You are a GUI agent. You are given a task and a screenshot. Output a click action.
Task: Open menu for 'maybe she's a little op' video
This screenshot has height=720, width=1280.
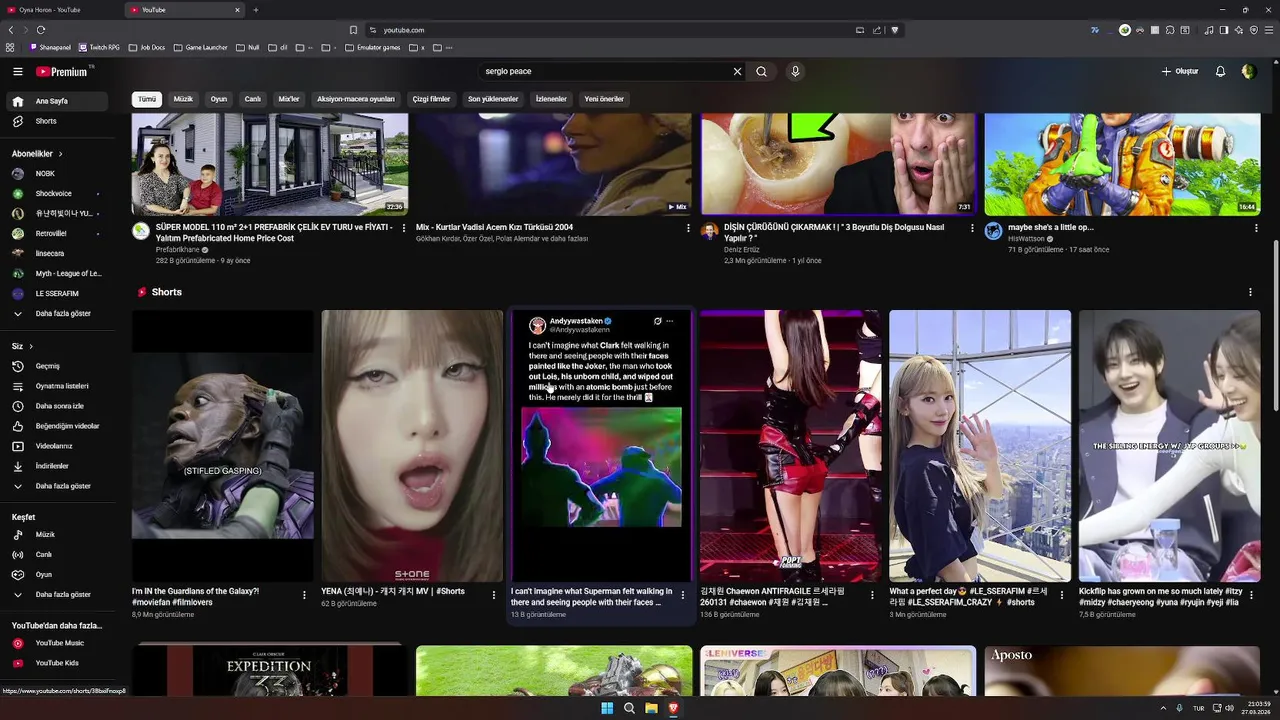pos(1256,228)
